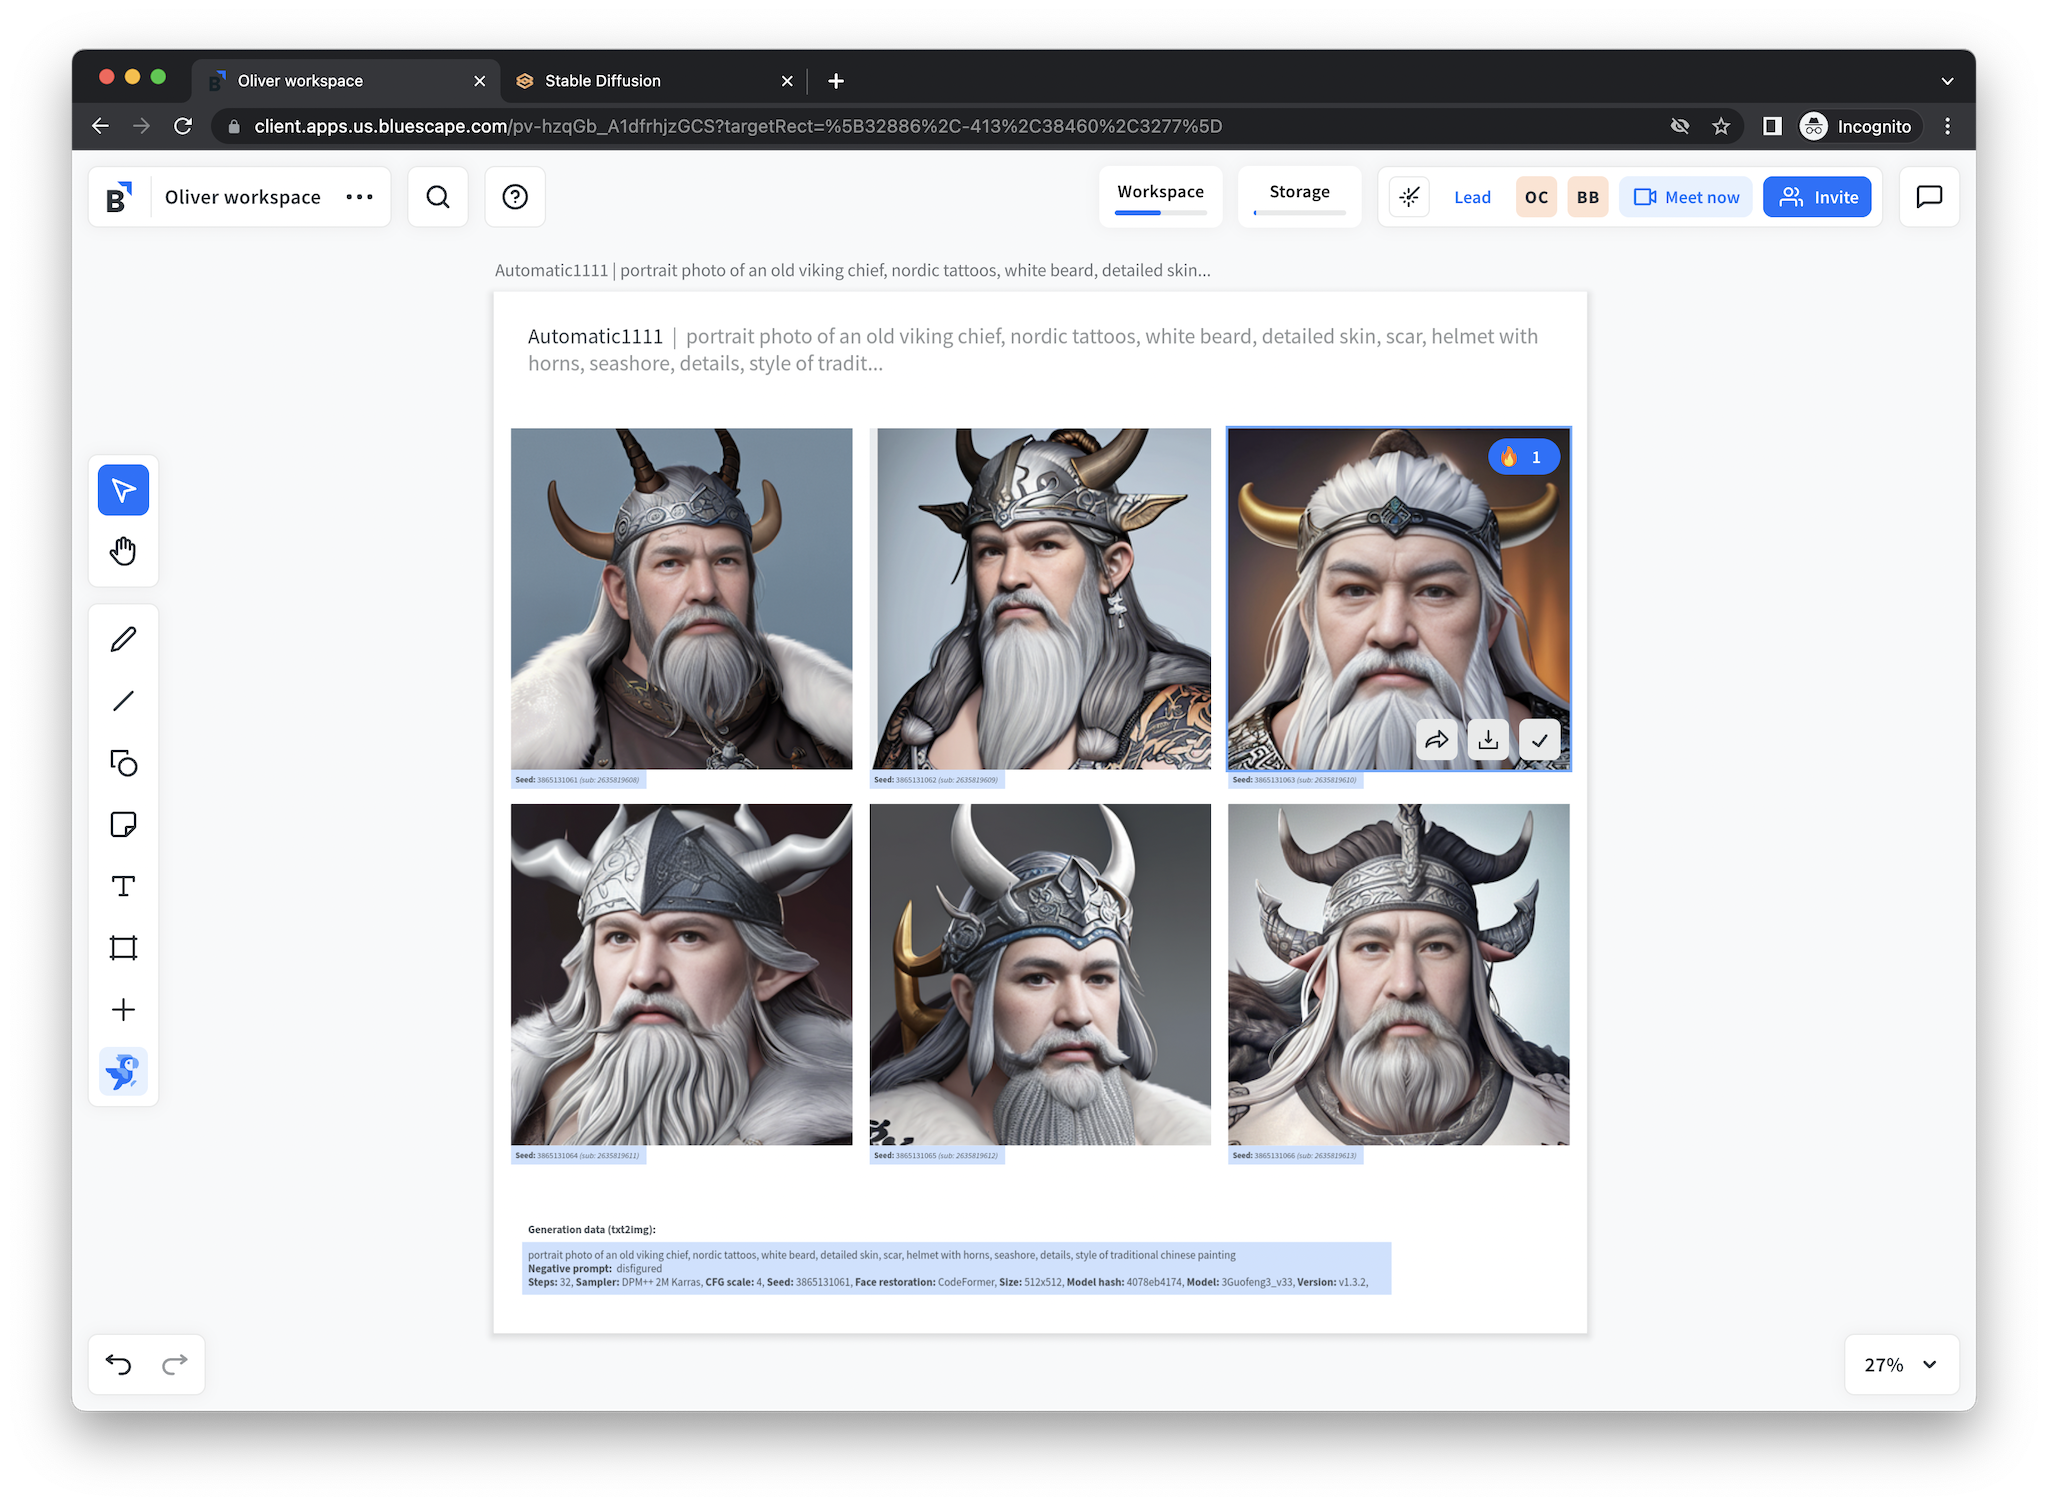Switch to the Storage tab
The width and height of the screenshot is (2048, 1506).
click(x=1299, y=192)
